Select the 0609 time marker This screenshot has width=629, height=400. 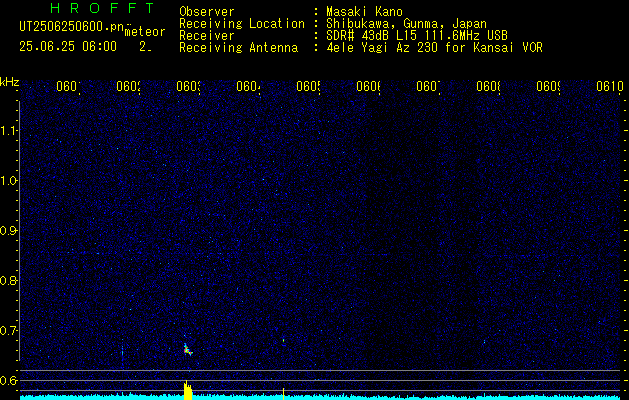[x=548, y=87]
